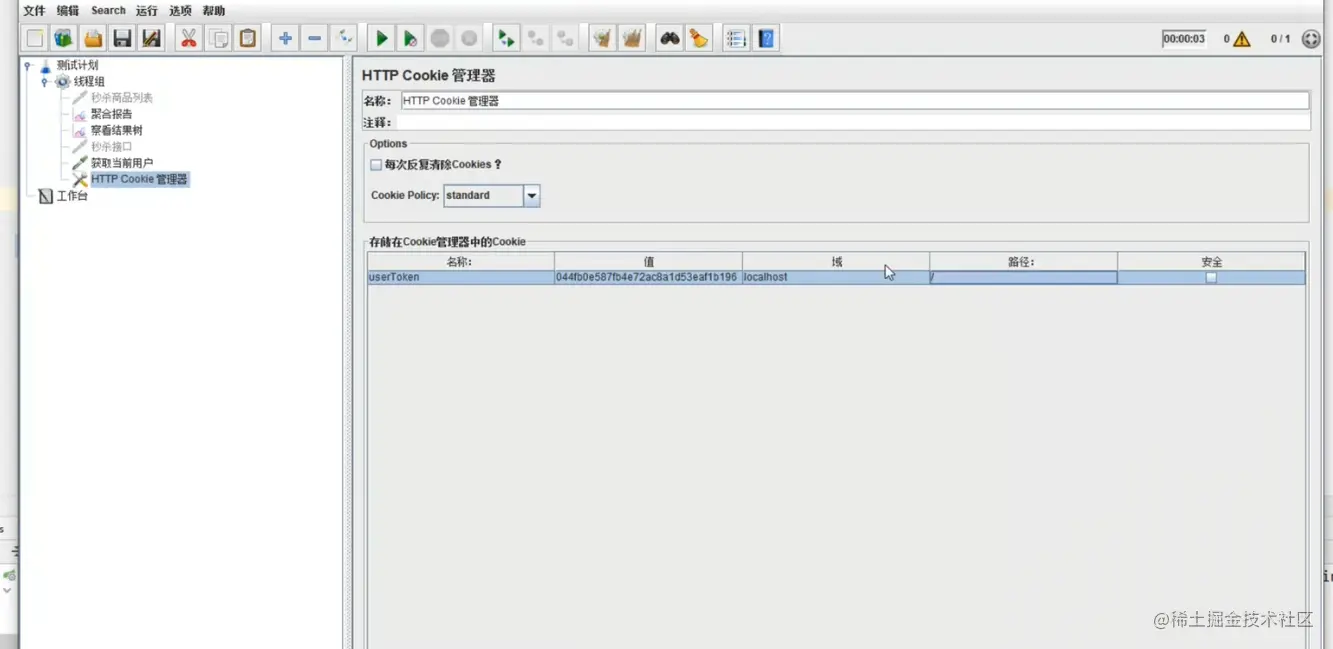Image resolution: width=1333 pixels, height=649 pixels.
Task: Open the 选项 menu
Action: pyautogui.click(x=180, y=11)
